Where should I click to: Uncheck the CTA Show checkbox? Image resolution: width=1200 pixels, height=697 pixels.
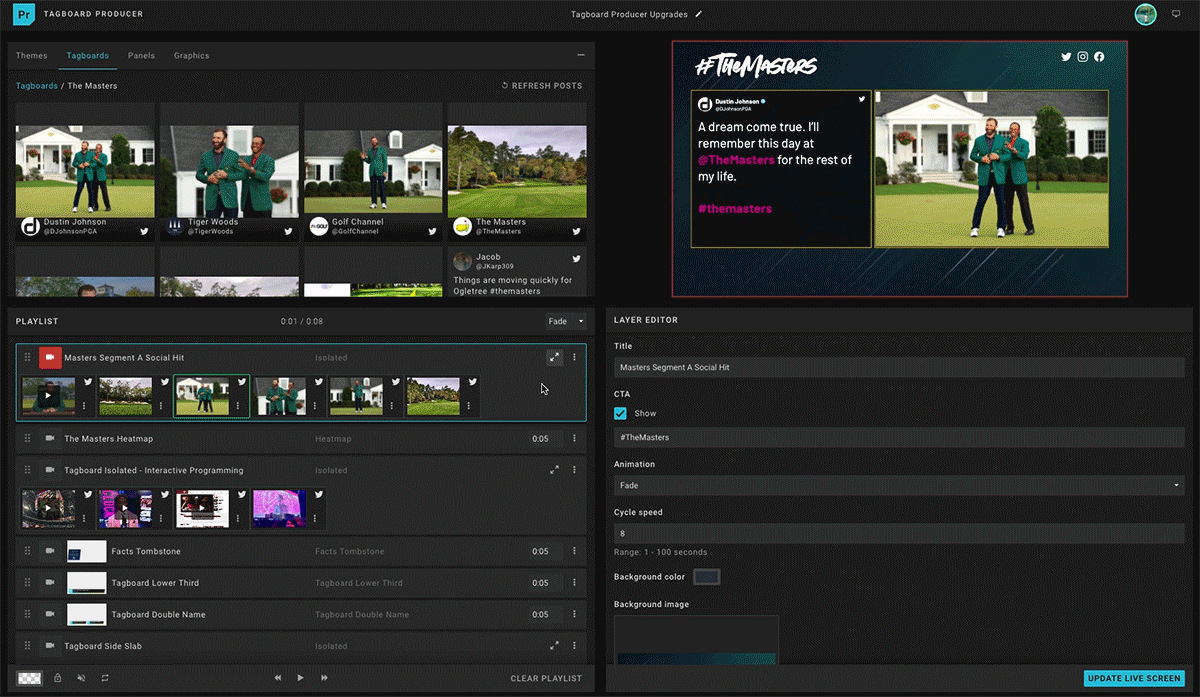tap(621, 413)
